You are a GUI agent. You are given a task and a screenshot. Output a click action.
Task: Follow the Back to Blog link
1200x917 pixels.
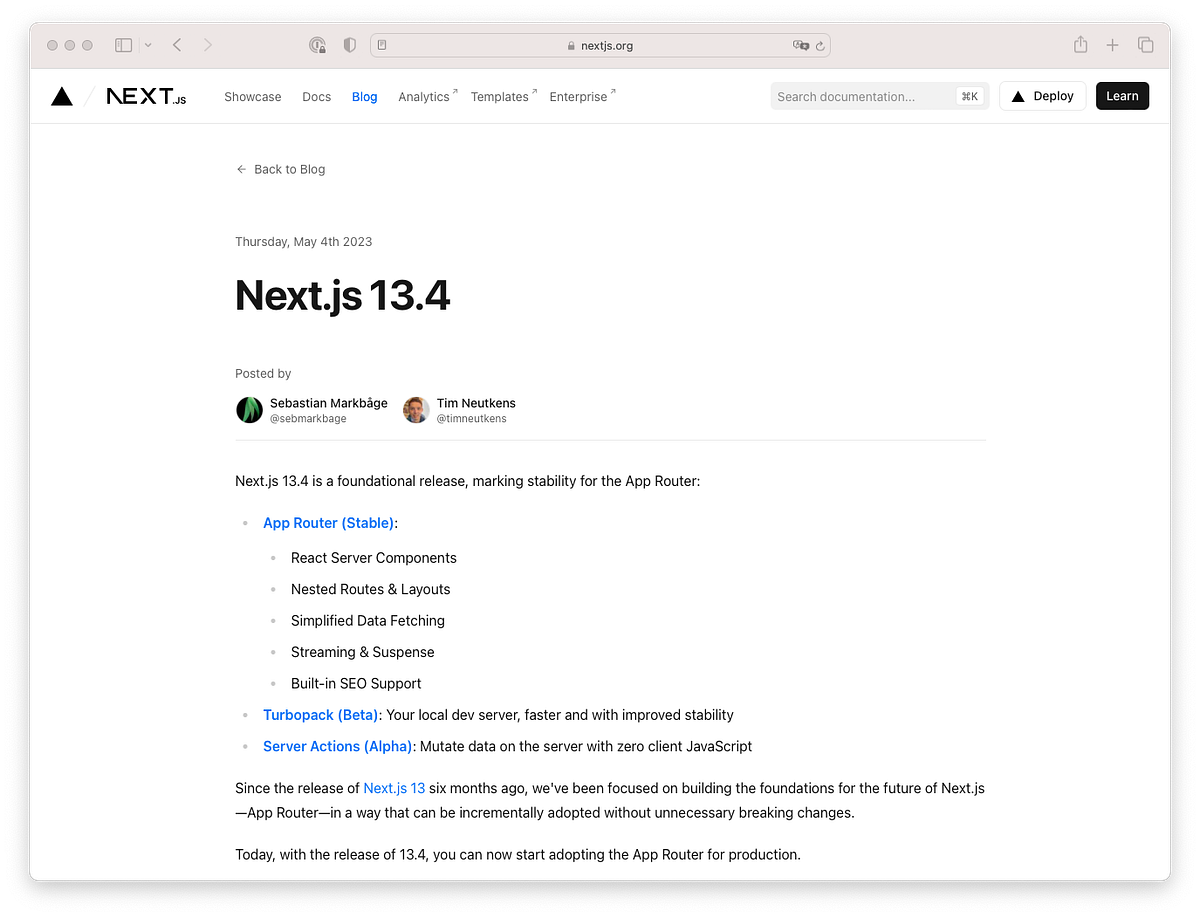click(280, 169)
